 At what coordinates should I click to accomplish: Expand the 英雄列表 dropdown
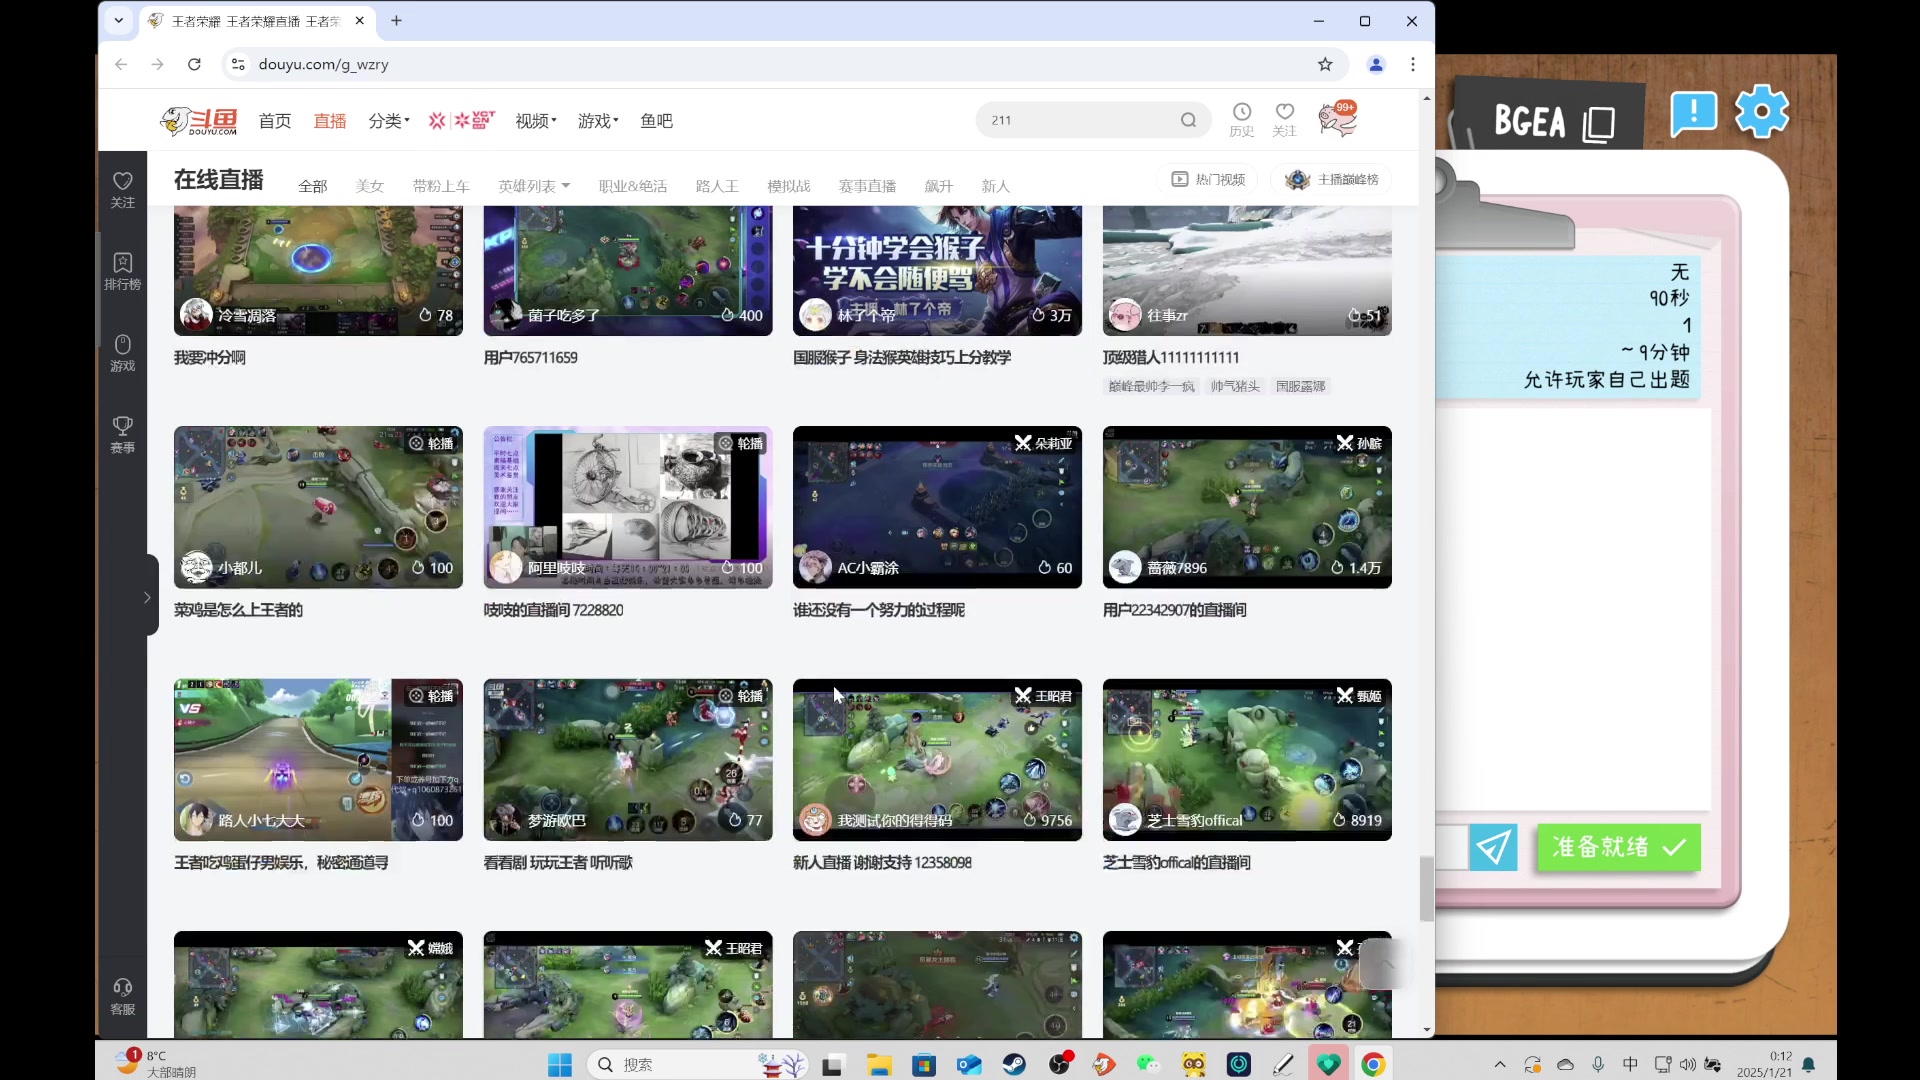pos(534,186)
